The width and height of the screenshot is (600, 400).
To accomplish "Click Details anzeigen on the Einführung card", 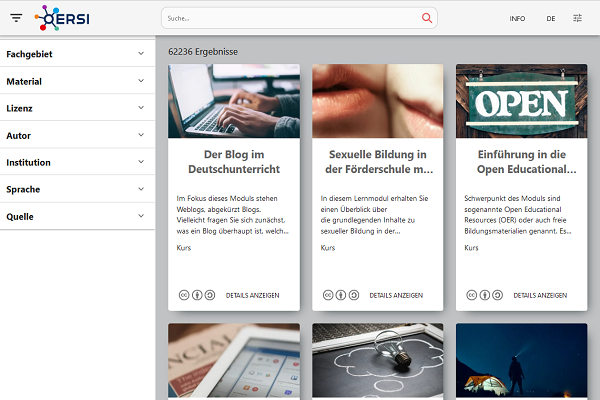I will click(x=540, y=295).
